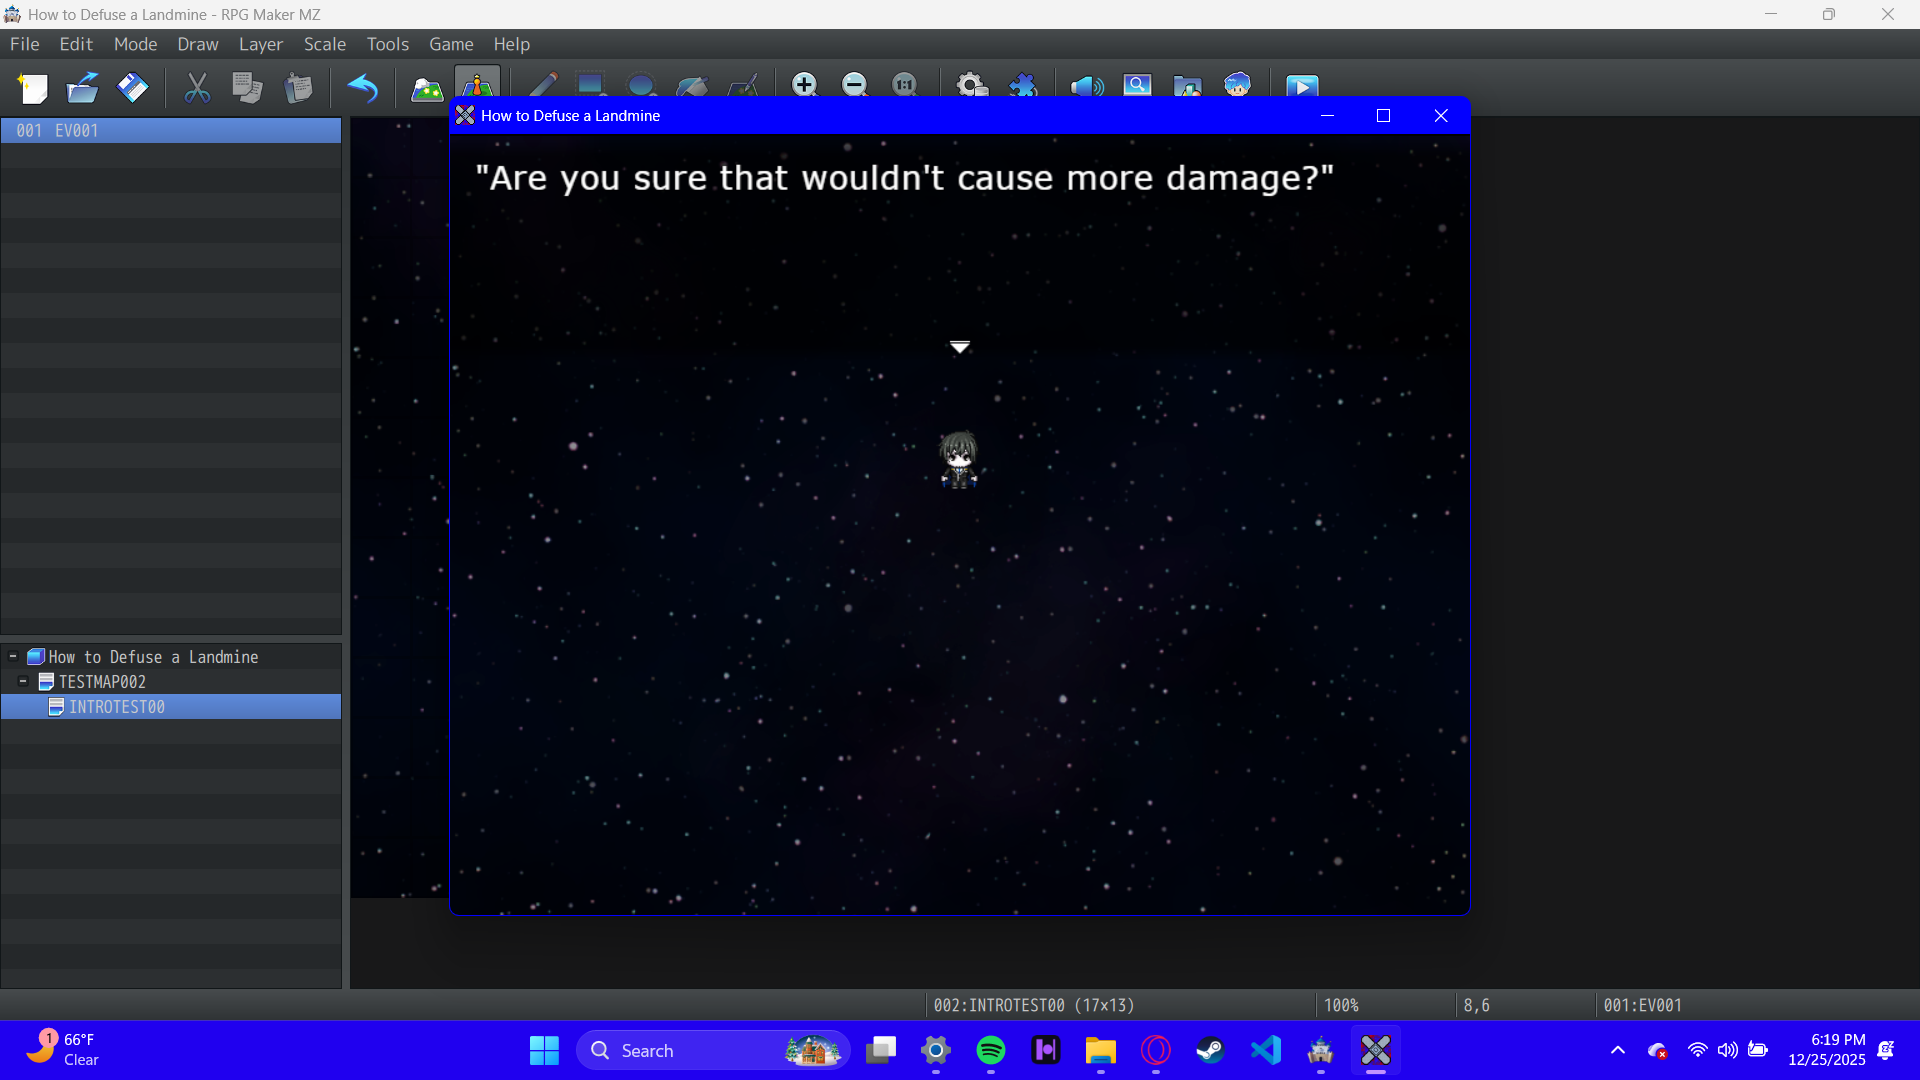1920x1080 pixels.
Task: Click the New Project icon
Action: pos(33,88)
